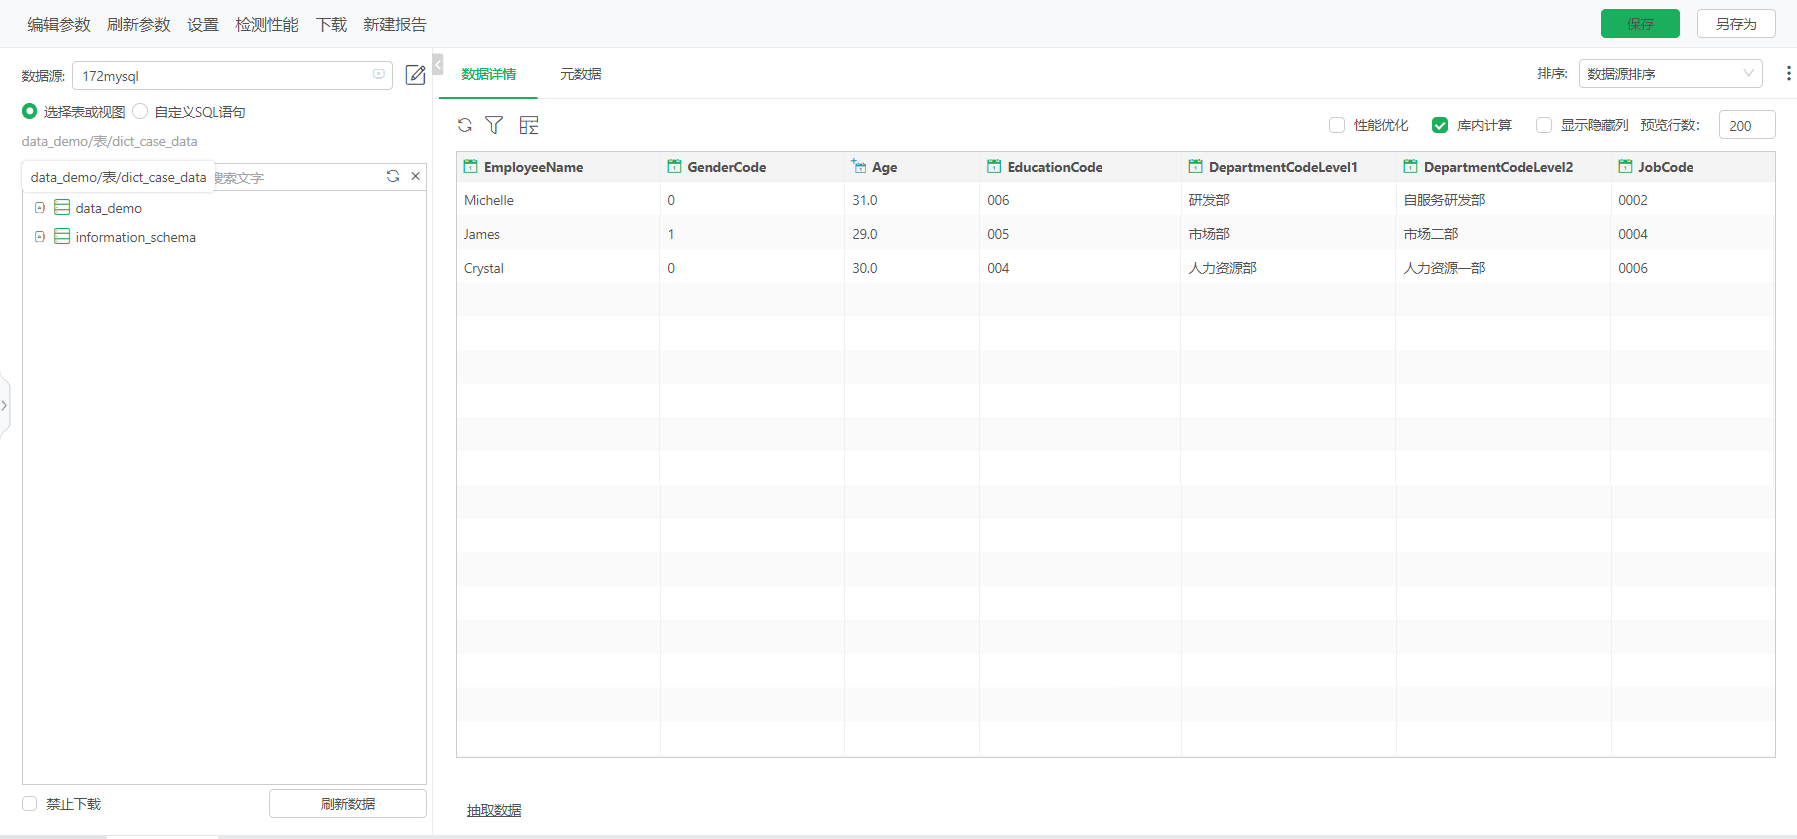Click the edit data source pencil icon
The image size is (1797, 839).
pos(415,75)
